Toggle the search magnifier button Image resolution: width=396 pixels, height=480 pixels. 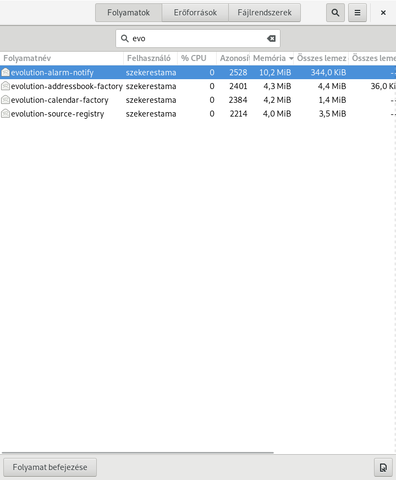tap(335, 13)
